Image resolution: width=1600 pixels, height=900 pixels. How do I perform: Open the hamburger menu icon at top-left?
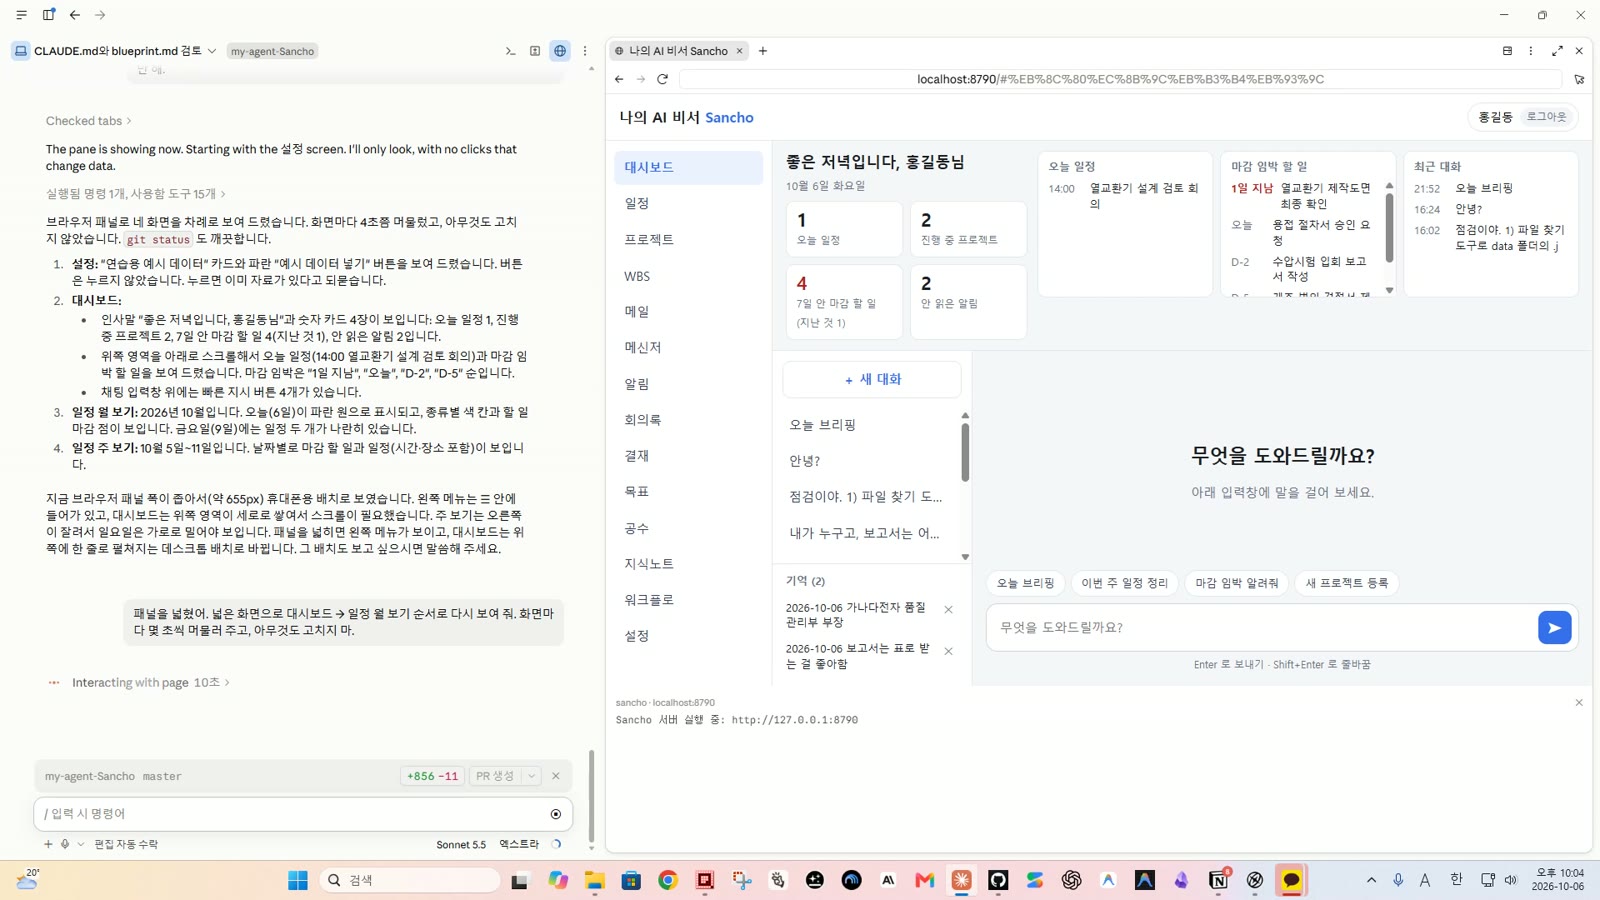(x=21, y=15)
